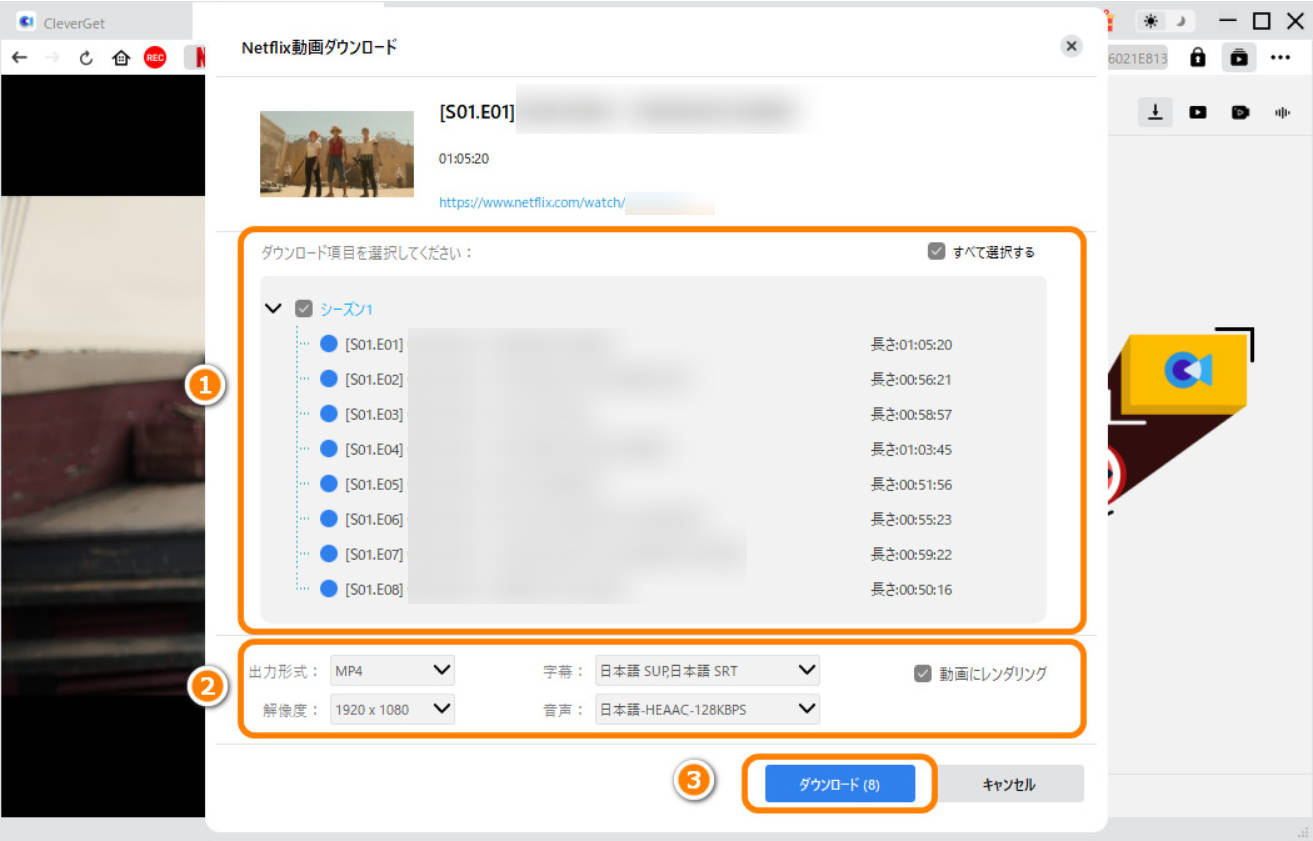The width and height of the screenshot is (1313, 841).
Task: Toggle the 動画にレンダリング checkbox
Action: click(x=923, y=674)
